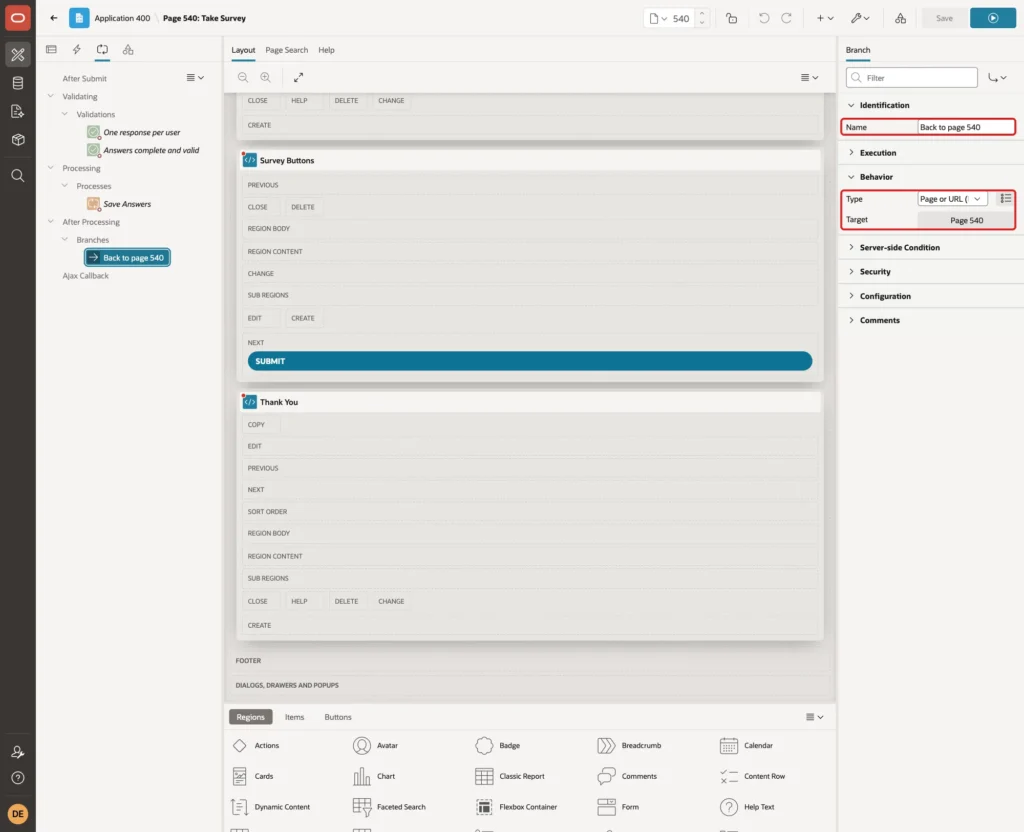Screen dimensions: 1024x832
Task: Open Shared Components from top toolbar
Action: coord(901,18)
